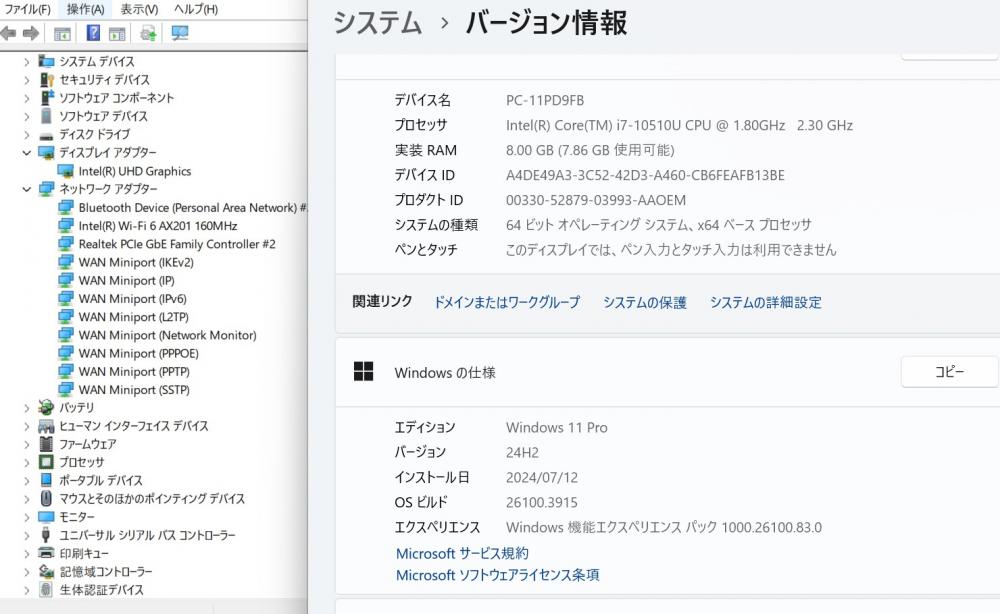The width and height of the screenshot is (1000, 614).
Task: Toggle the action pane toolbar icon
Action: click(117, 34)
